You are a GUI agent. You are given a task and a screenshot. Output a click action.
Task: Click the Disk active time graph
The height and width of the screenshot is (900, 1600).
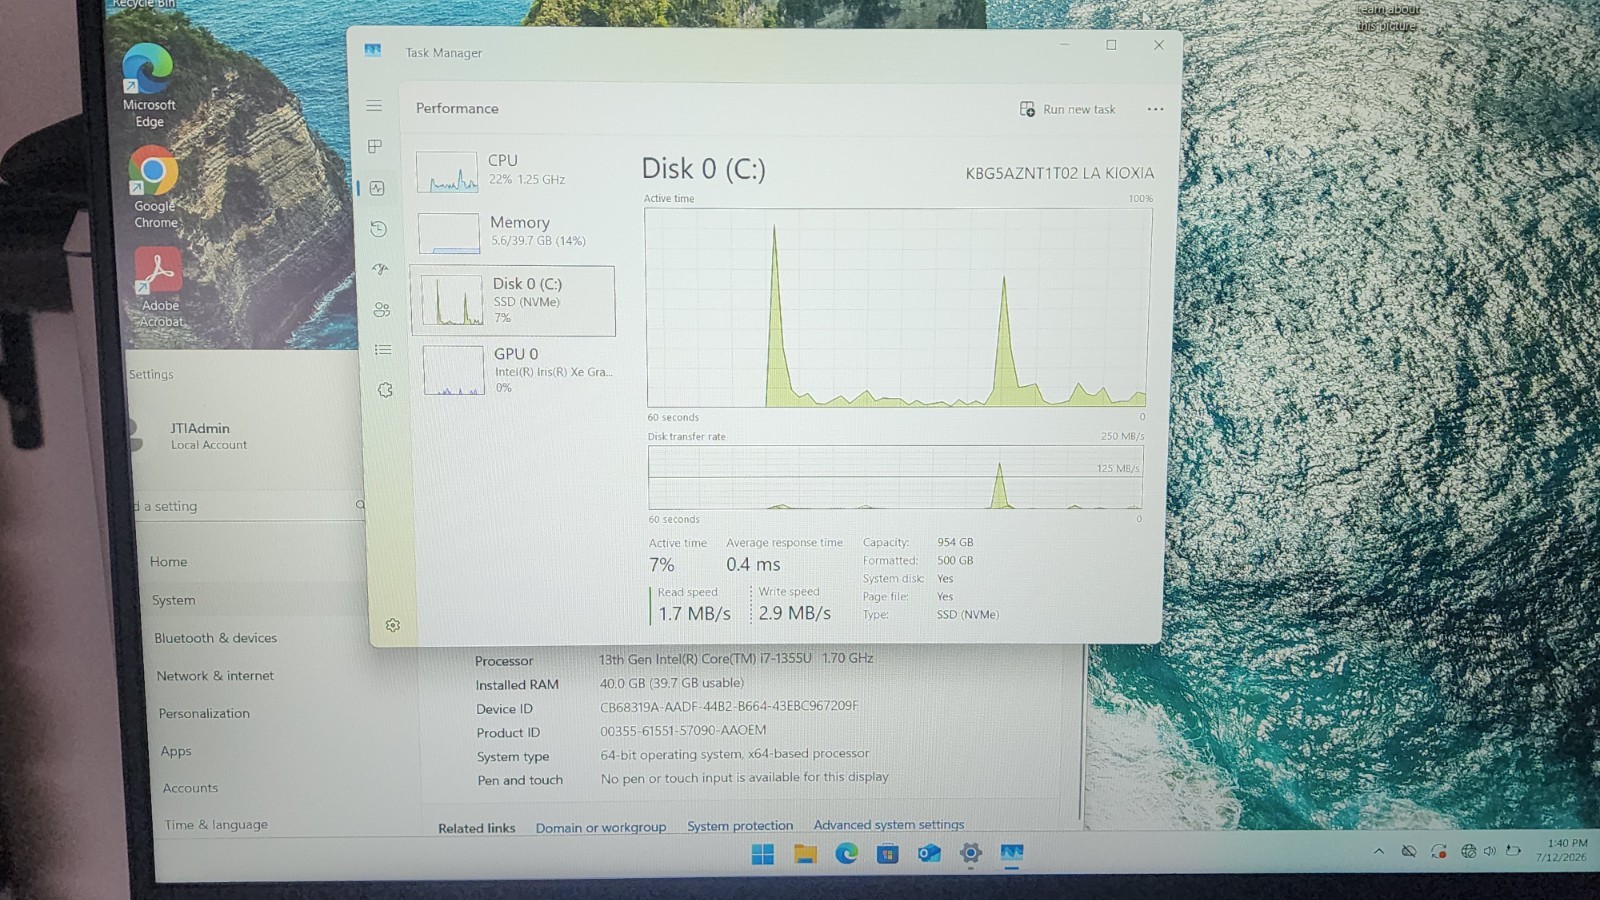(x=897, y=308)
